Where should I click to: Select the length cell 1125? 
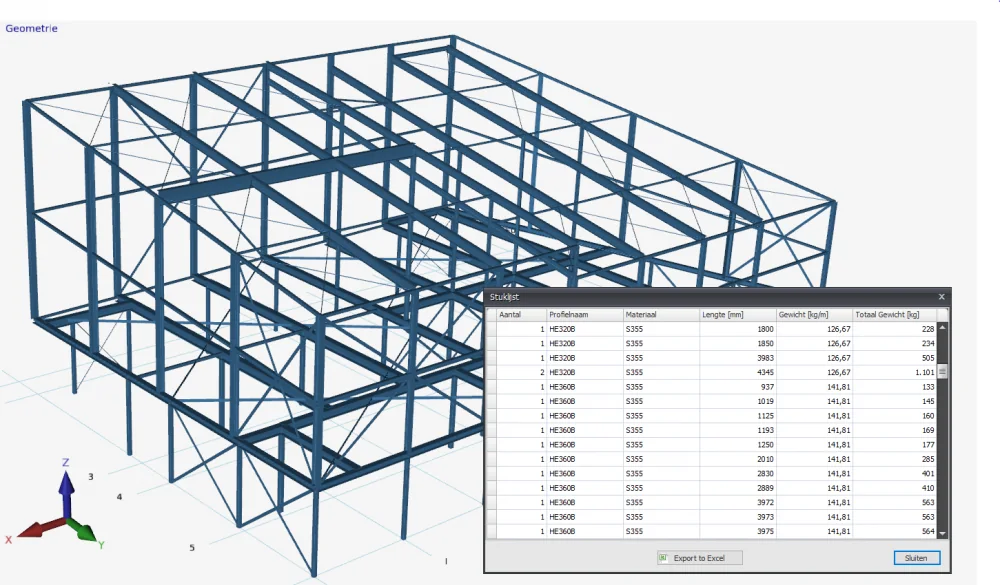tap(738, 416)
